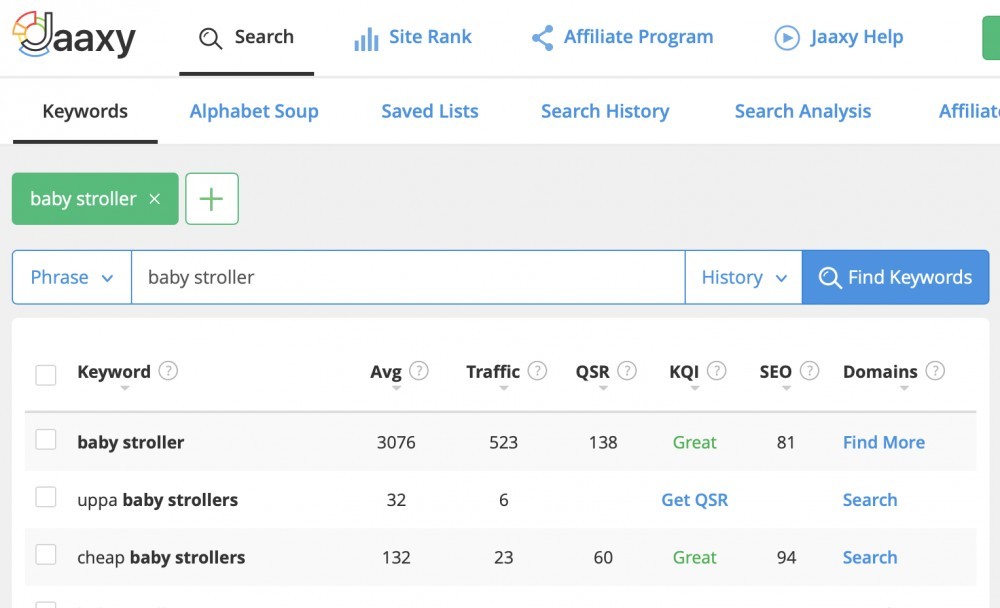The width and height of the screenshot is (1000, 608).
Task: Toggle the select-all checkbox in header
Action: pos(46,374)
